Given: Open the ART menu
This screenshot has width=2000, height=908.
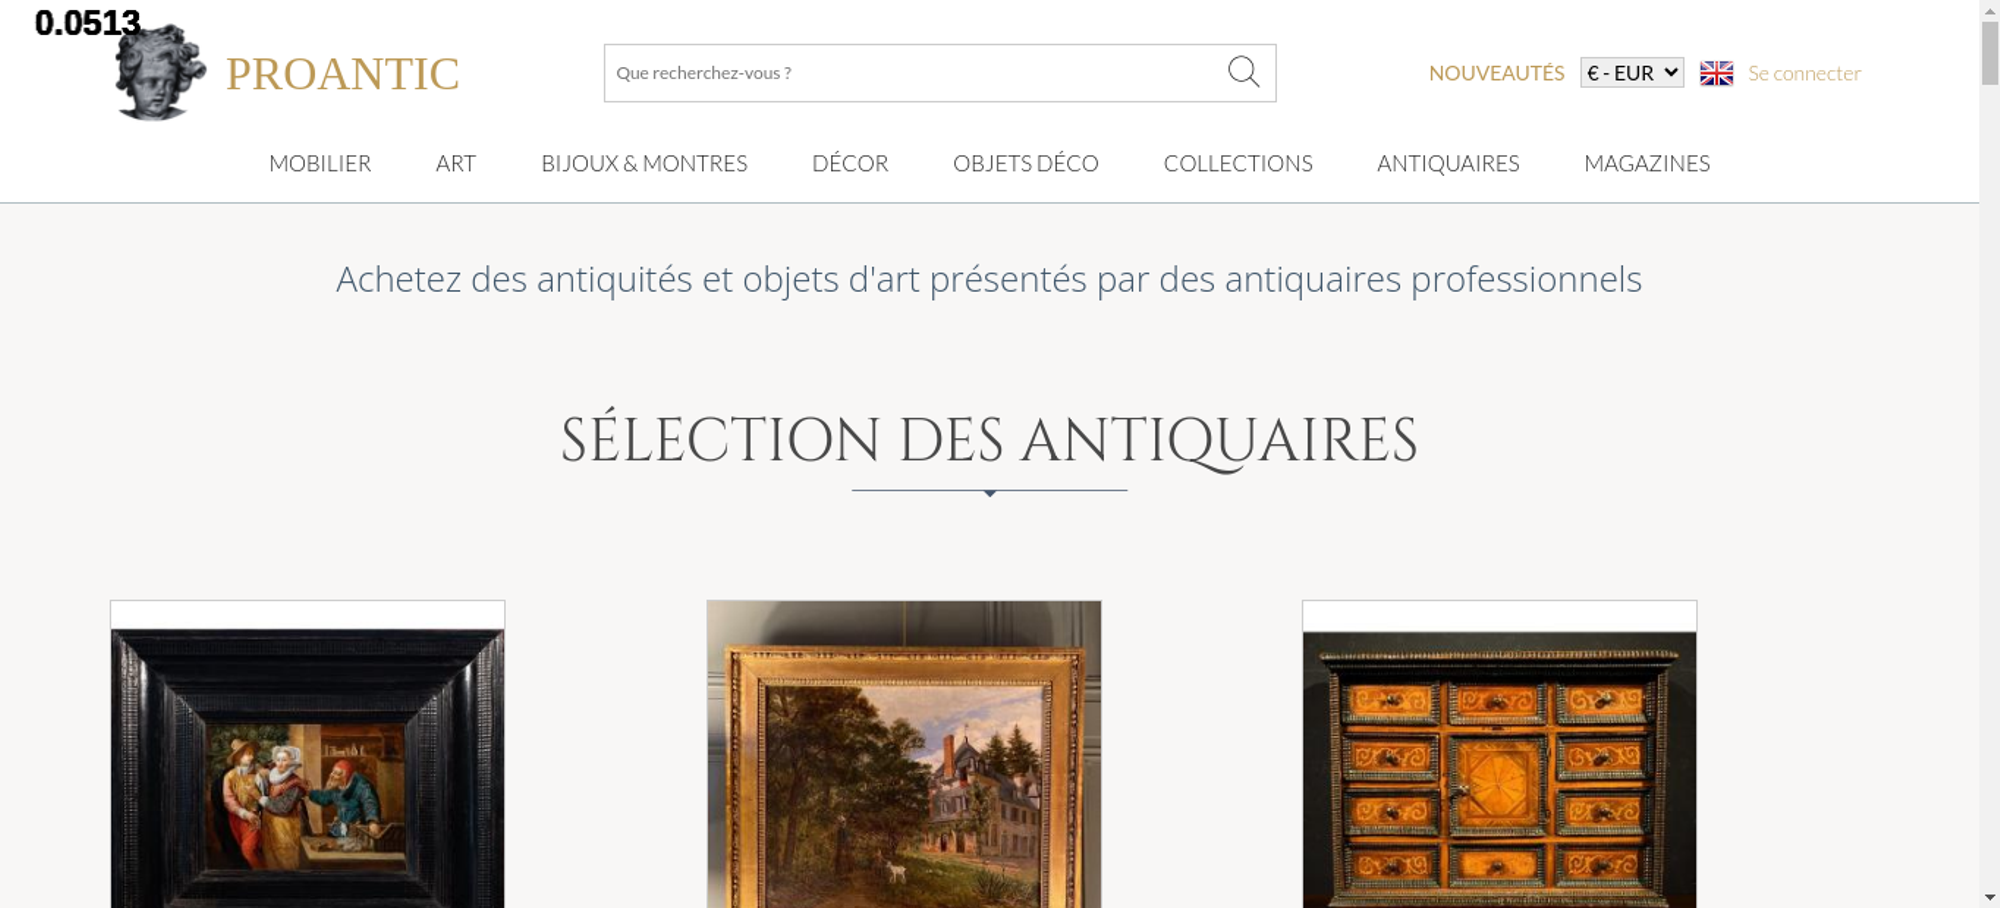Looking at the screenshot, I should pyautogui.click(x=456, y=163).
